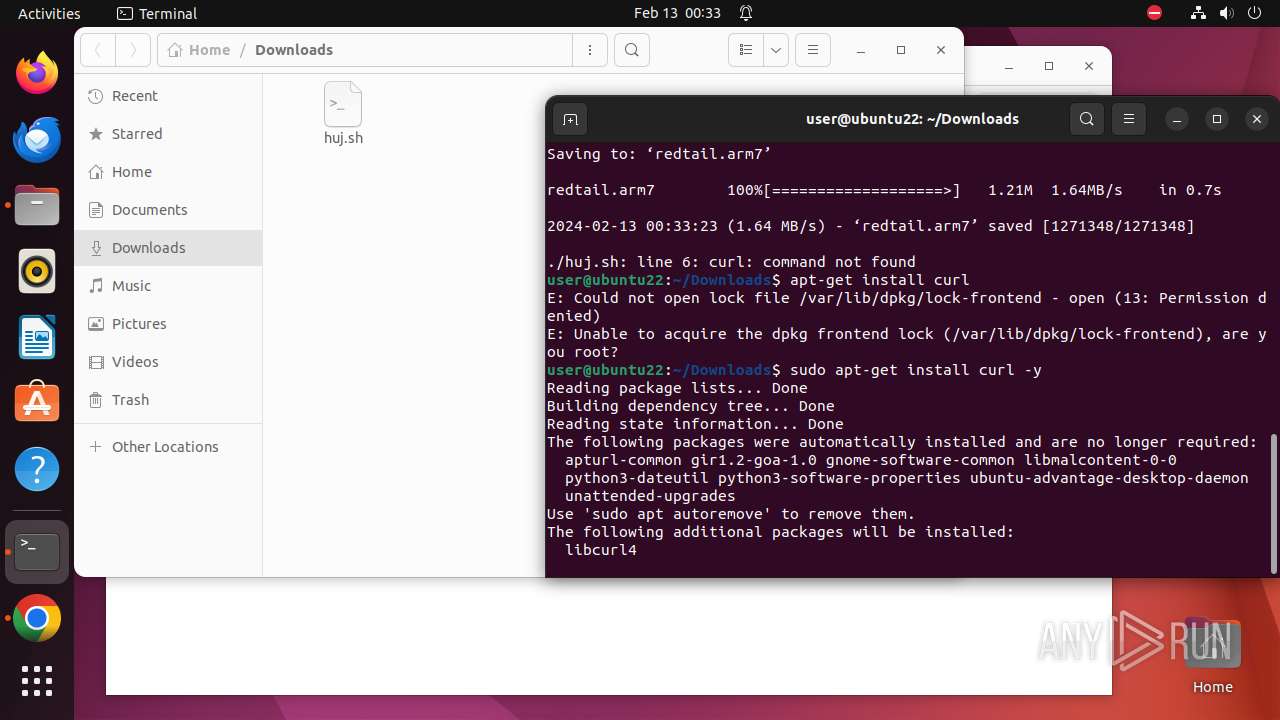1280x720 pixels.
Task: Open Documents in Files sidebar
Action: [168, 210]
